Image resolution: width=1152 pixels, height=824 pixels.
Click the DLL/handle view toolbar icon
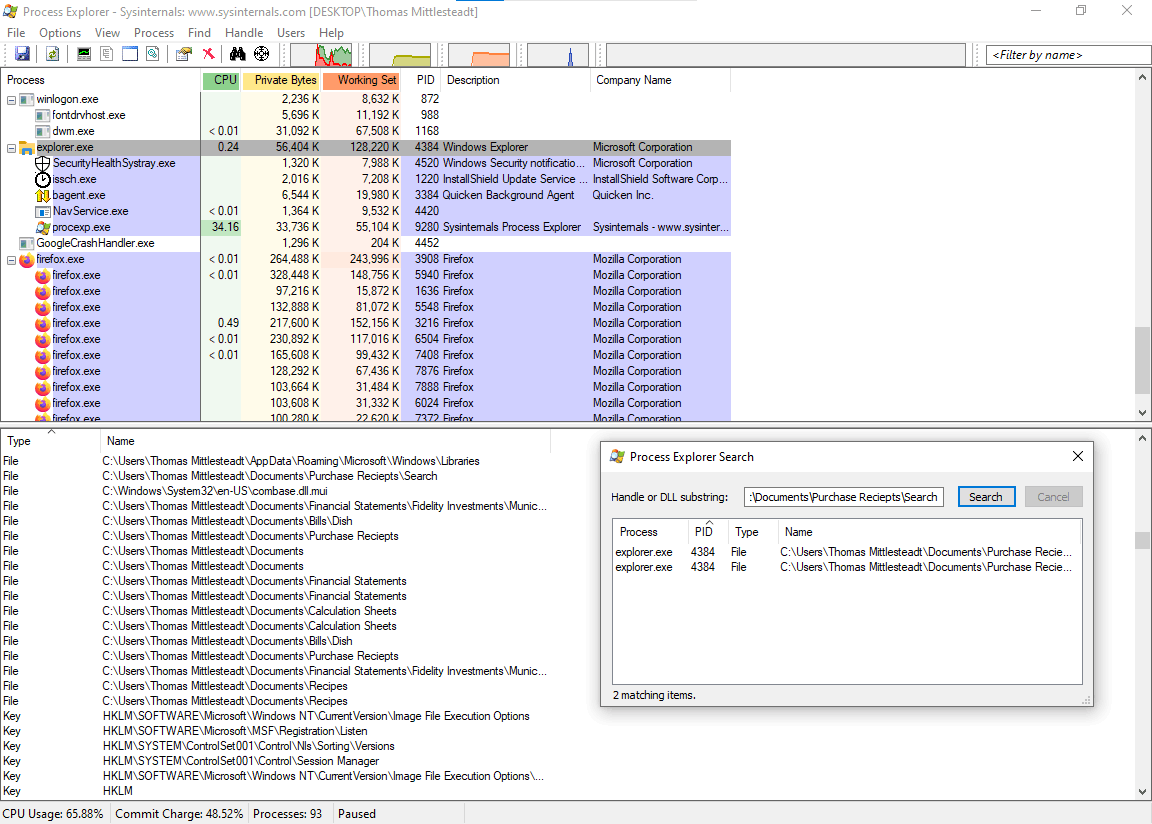pyautogui.click(x=153, y=54)
